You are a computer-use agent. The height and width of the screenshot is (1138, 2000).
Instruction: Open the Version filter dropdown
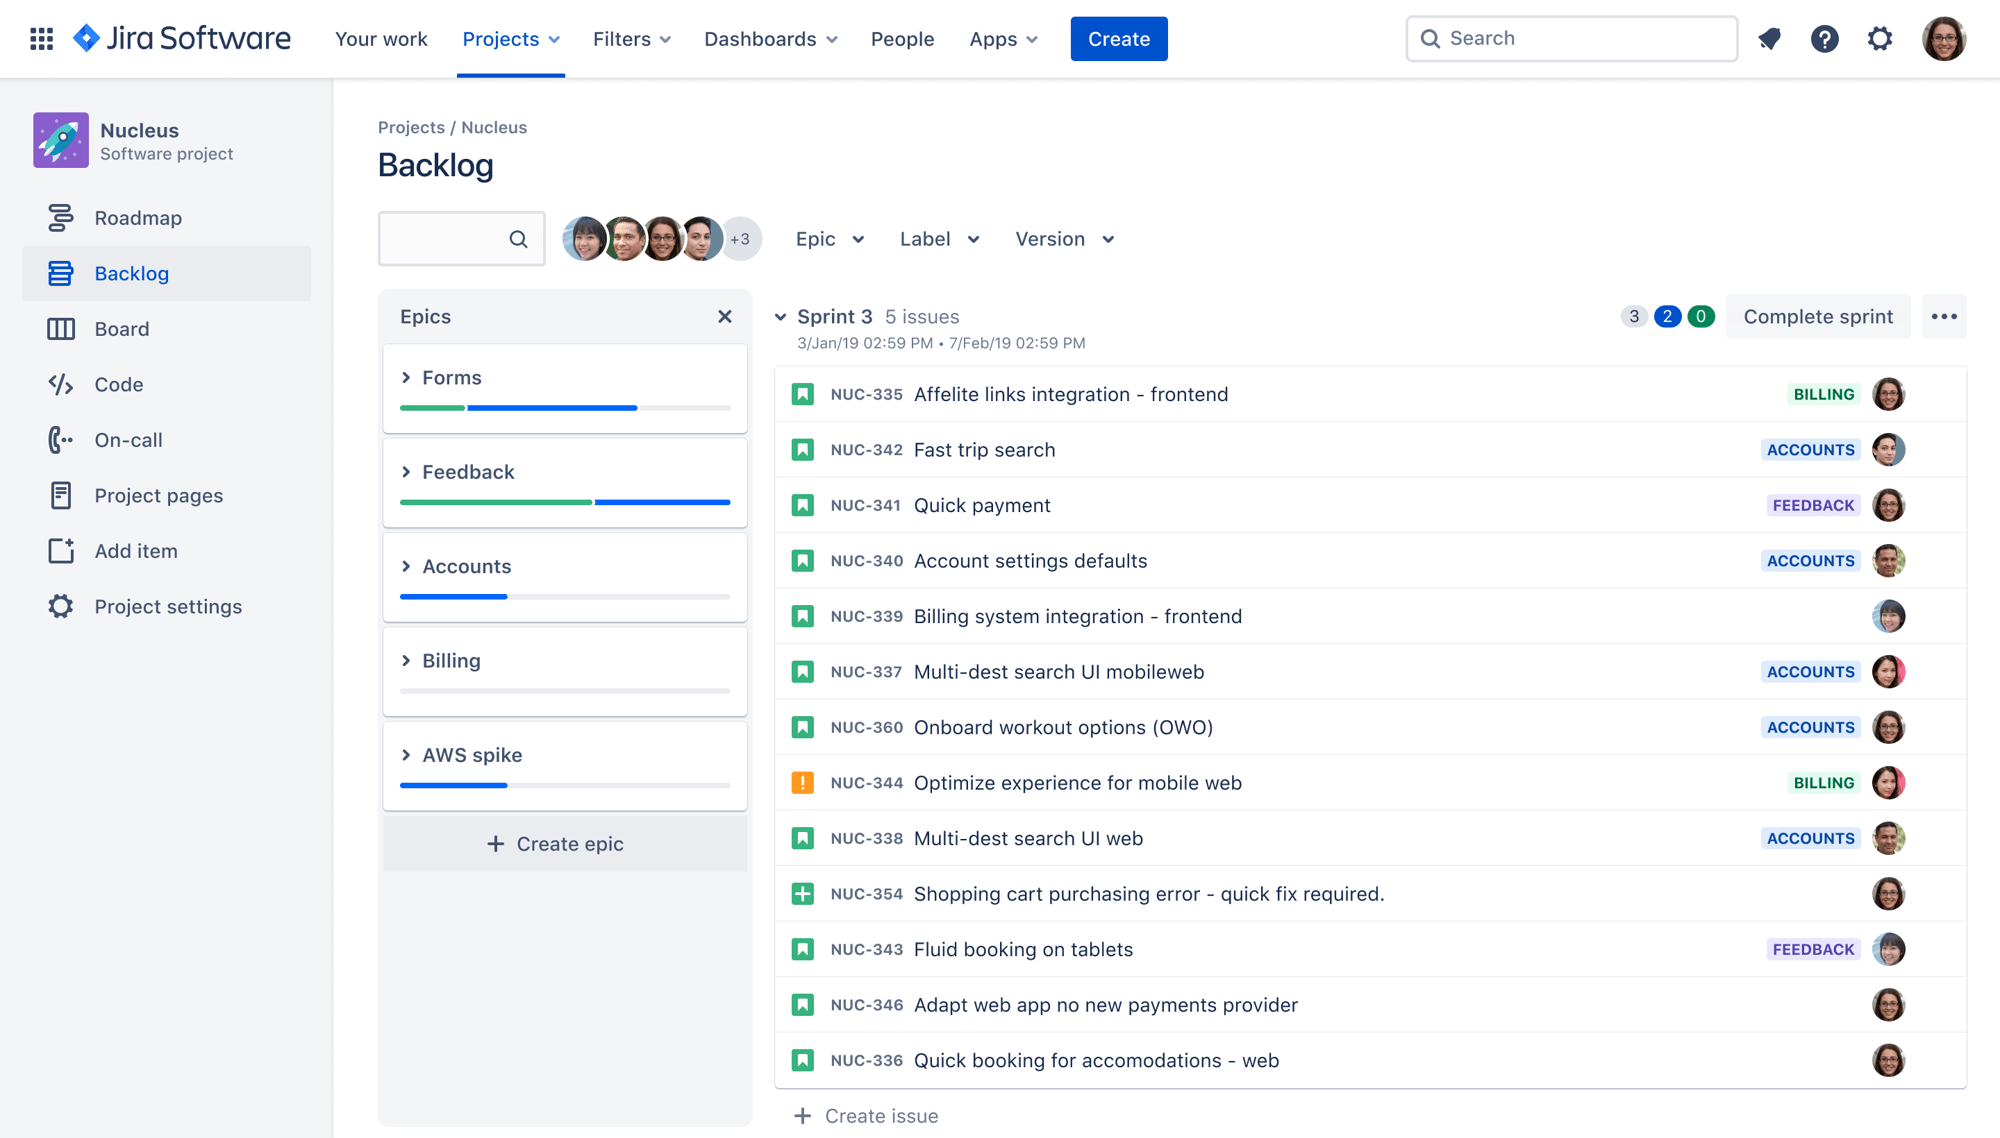coord(1065,238)
